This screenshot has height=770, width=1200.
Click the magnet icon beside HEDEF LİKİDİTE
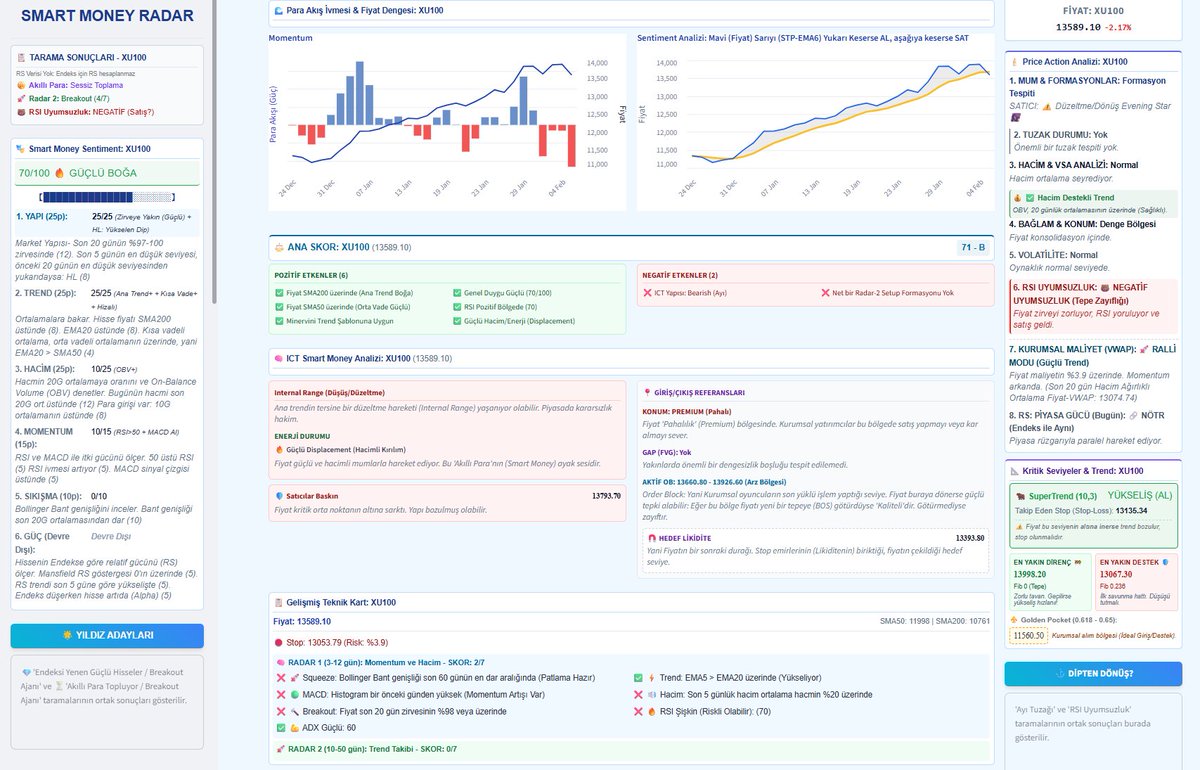[x=652, y=538]
